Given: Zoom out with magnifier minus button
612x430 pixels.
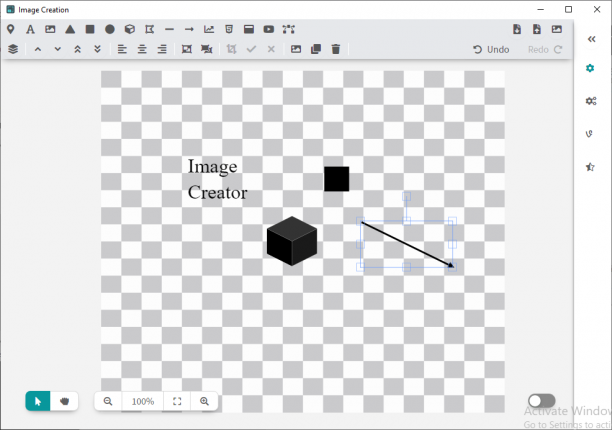Looking at the screenshot, I should (x=108, y=401).
